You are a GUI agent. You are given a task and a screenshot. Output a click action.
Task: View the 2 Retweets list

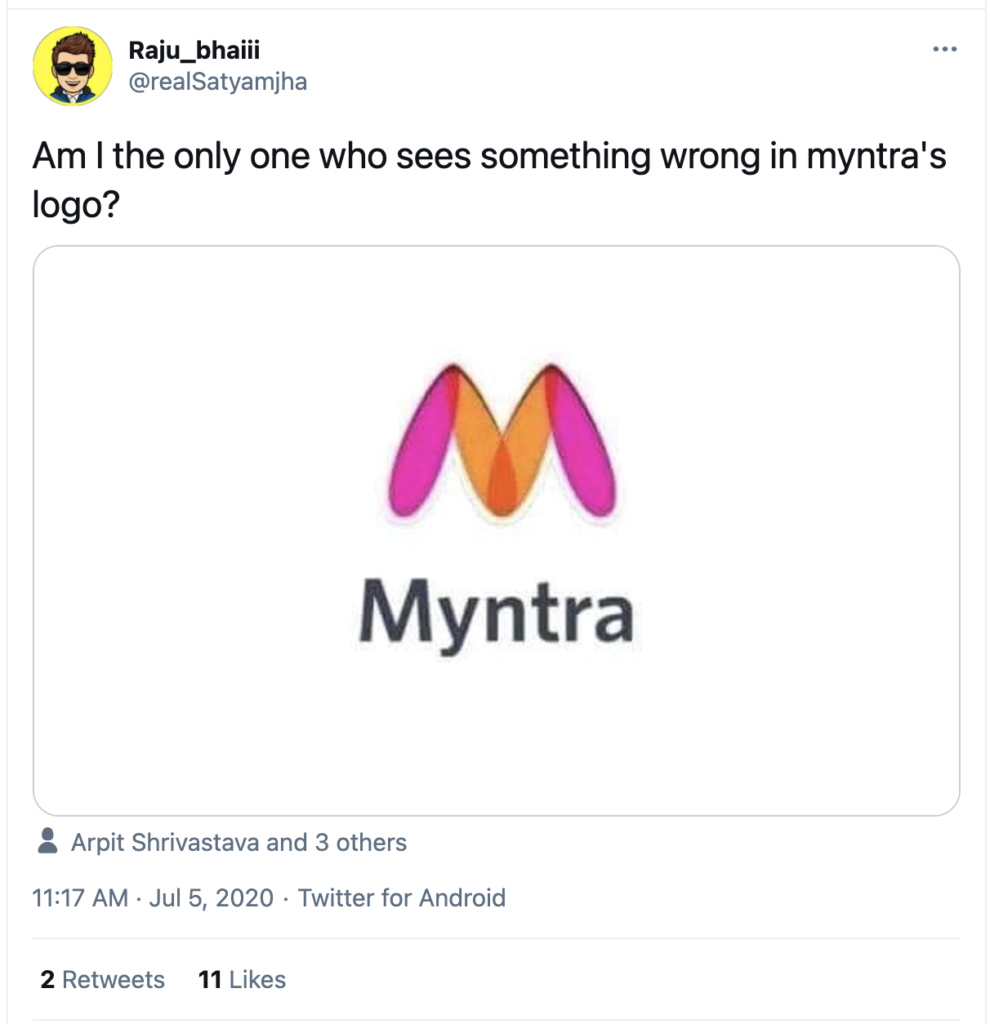click(103, 980)
